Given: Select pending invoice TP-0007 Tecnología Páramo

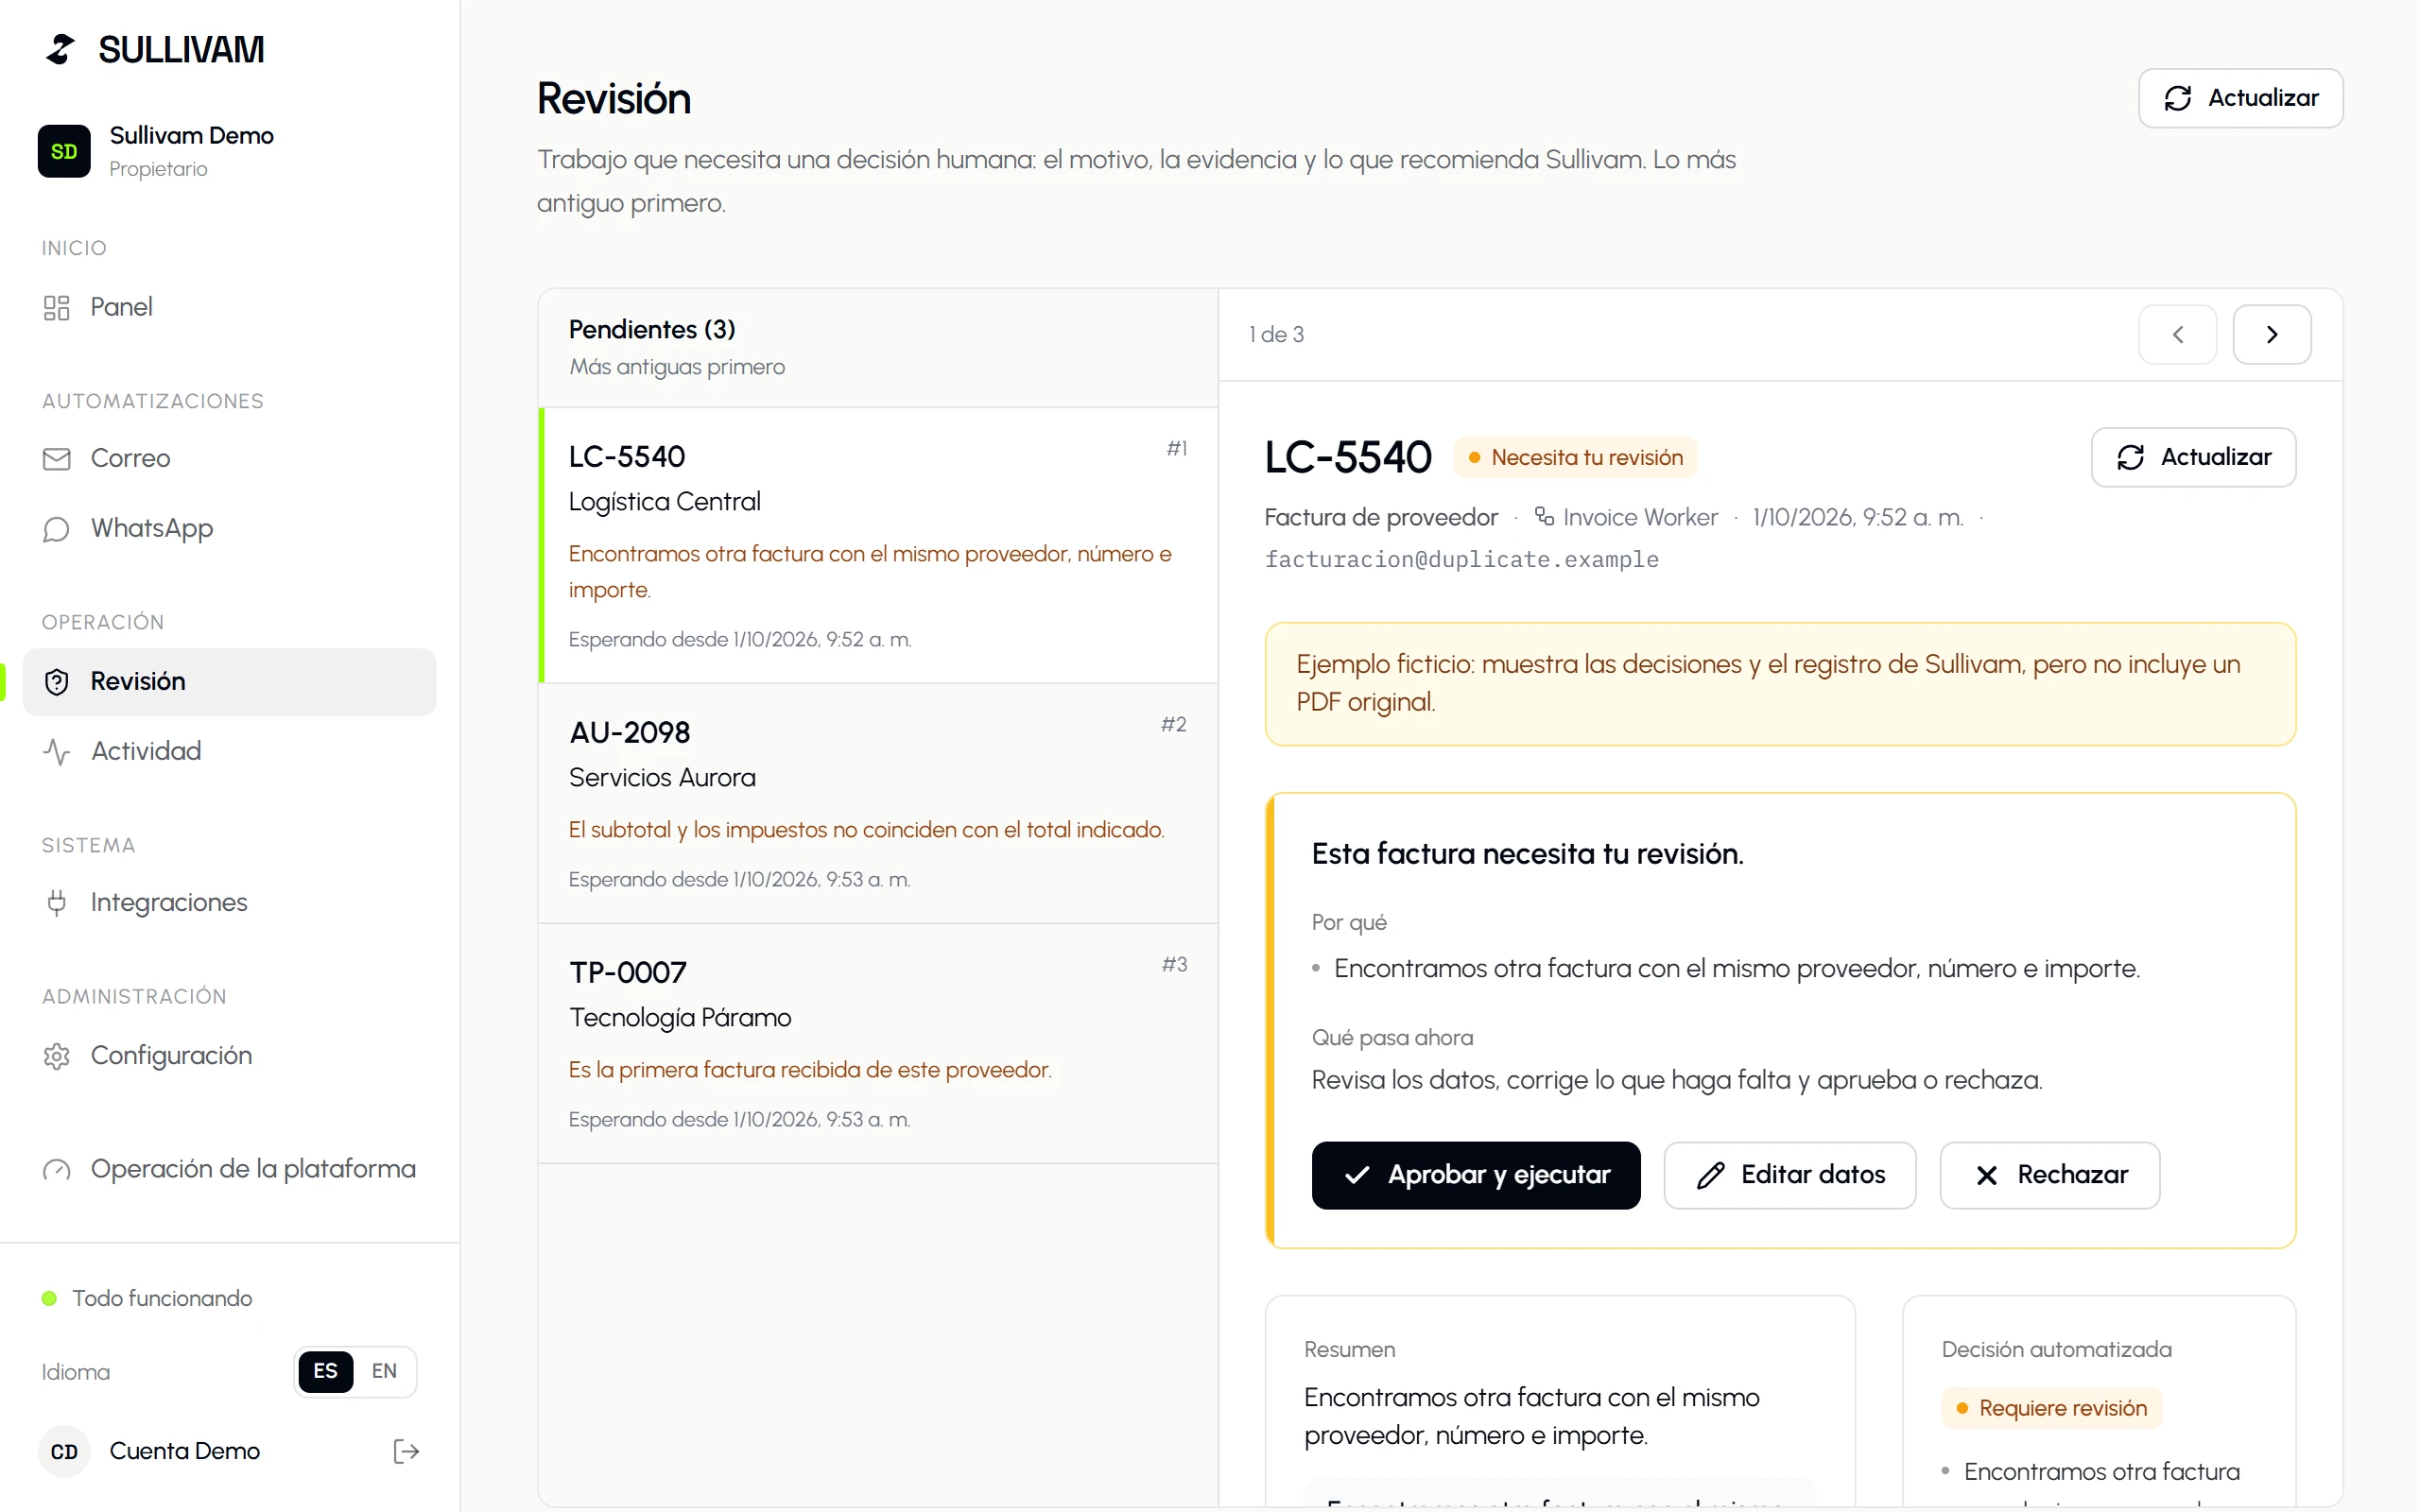Looking at the screenshot, I should click(x=878, y=1043).
